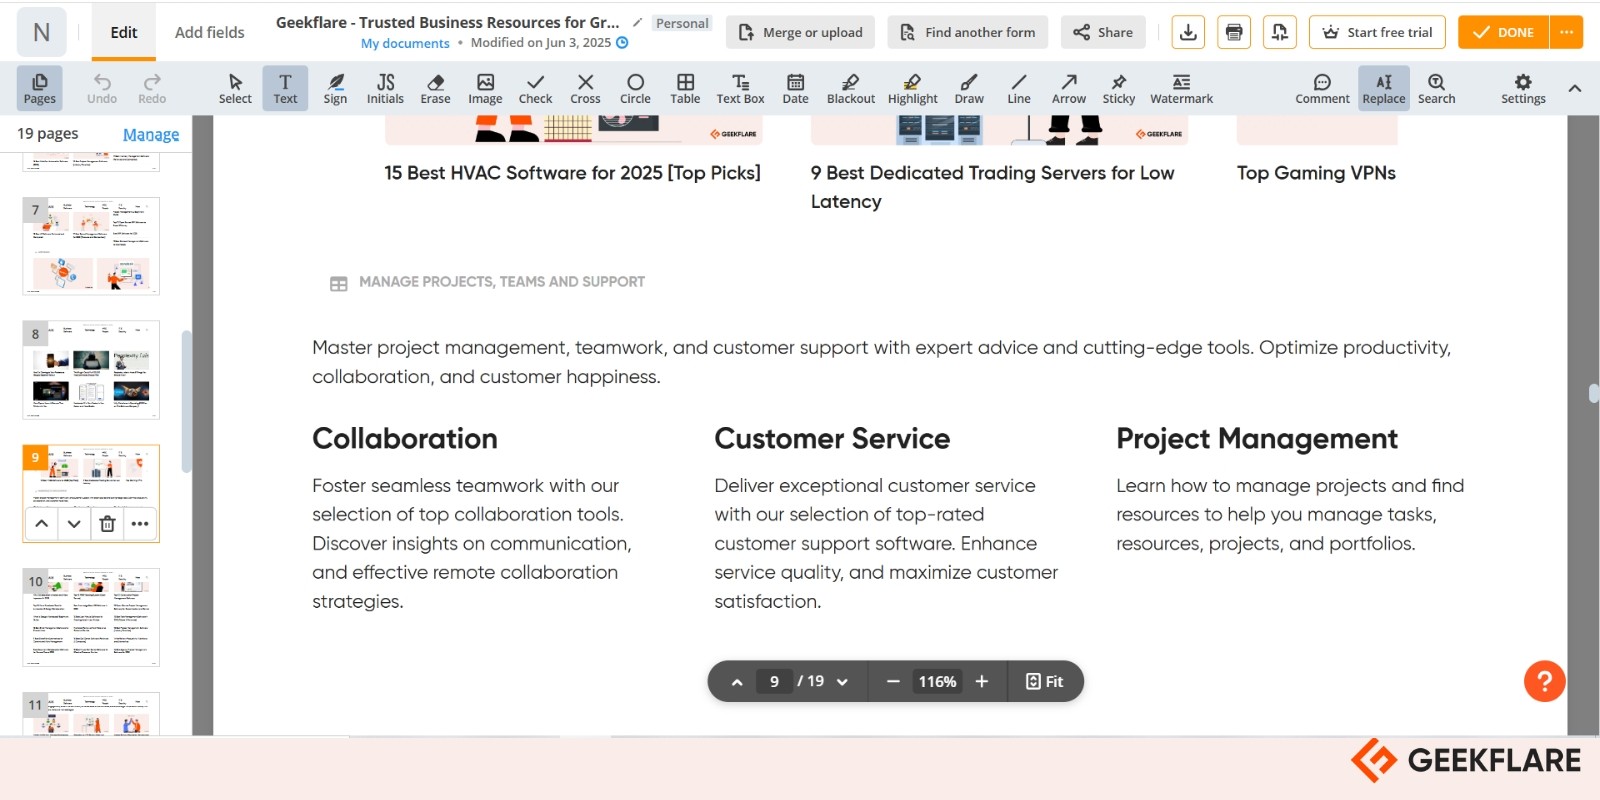Toggle the Replace text tool
Image resolution: width=1600 pixels, height=800 pixels.
(x=1384, y=88)
